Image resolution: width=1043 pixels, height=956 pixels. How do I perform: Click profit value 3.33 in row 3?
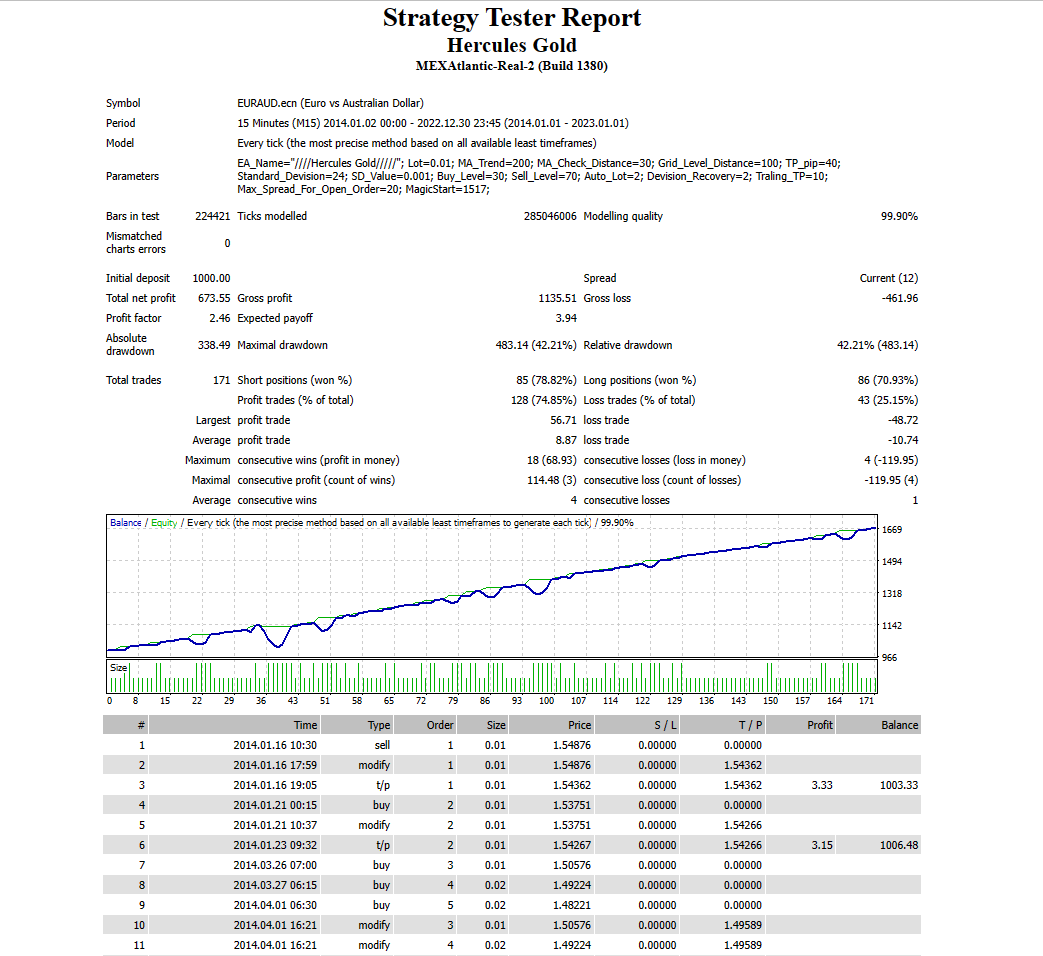[x=822, y=785]
